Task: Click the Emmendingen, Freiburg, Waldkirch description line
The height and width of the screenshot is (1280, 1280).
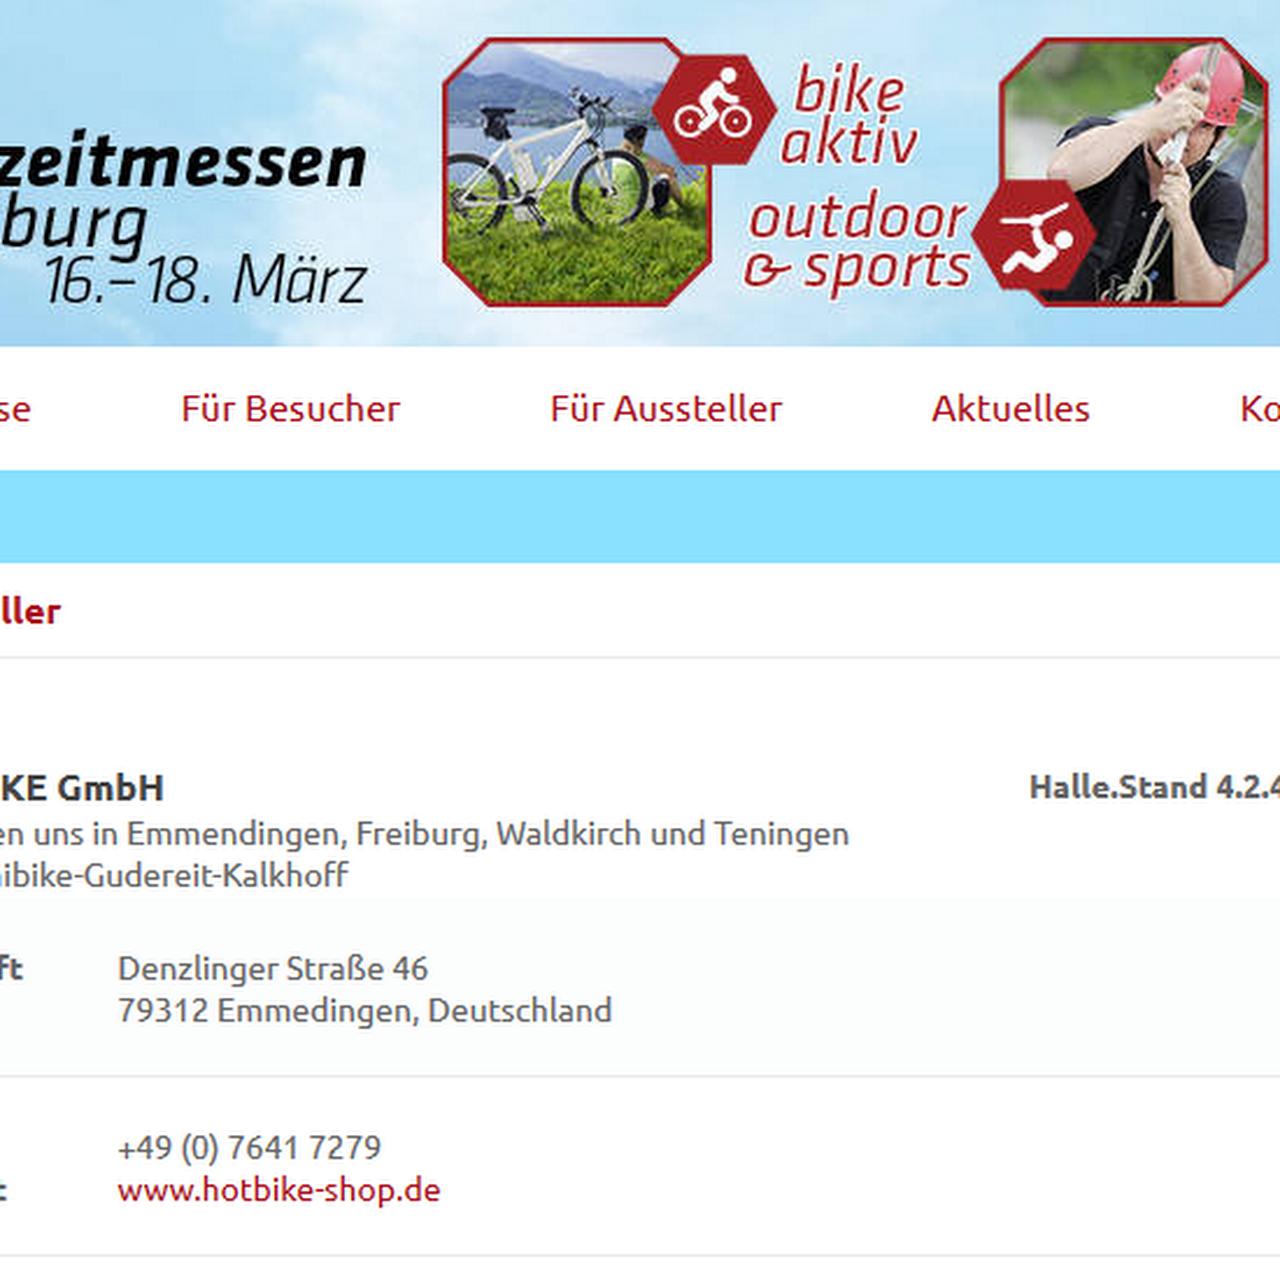Action: point(424,834)
